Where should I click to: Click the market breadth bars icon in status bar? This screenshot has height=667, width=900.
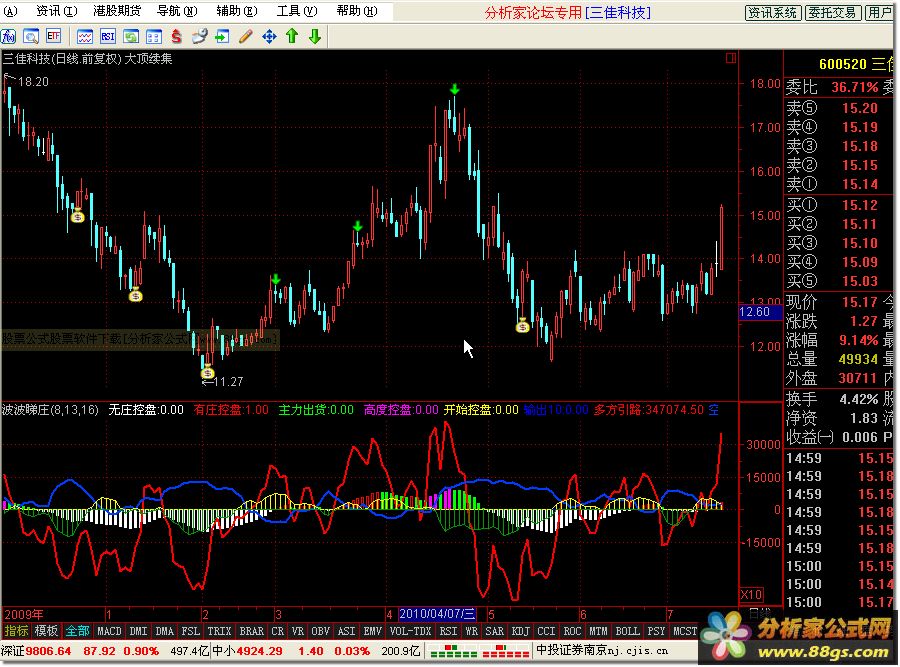479,651
